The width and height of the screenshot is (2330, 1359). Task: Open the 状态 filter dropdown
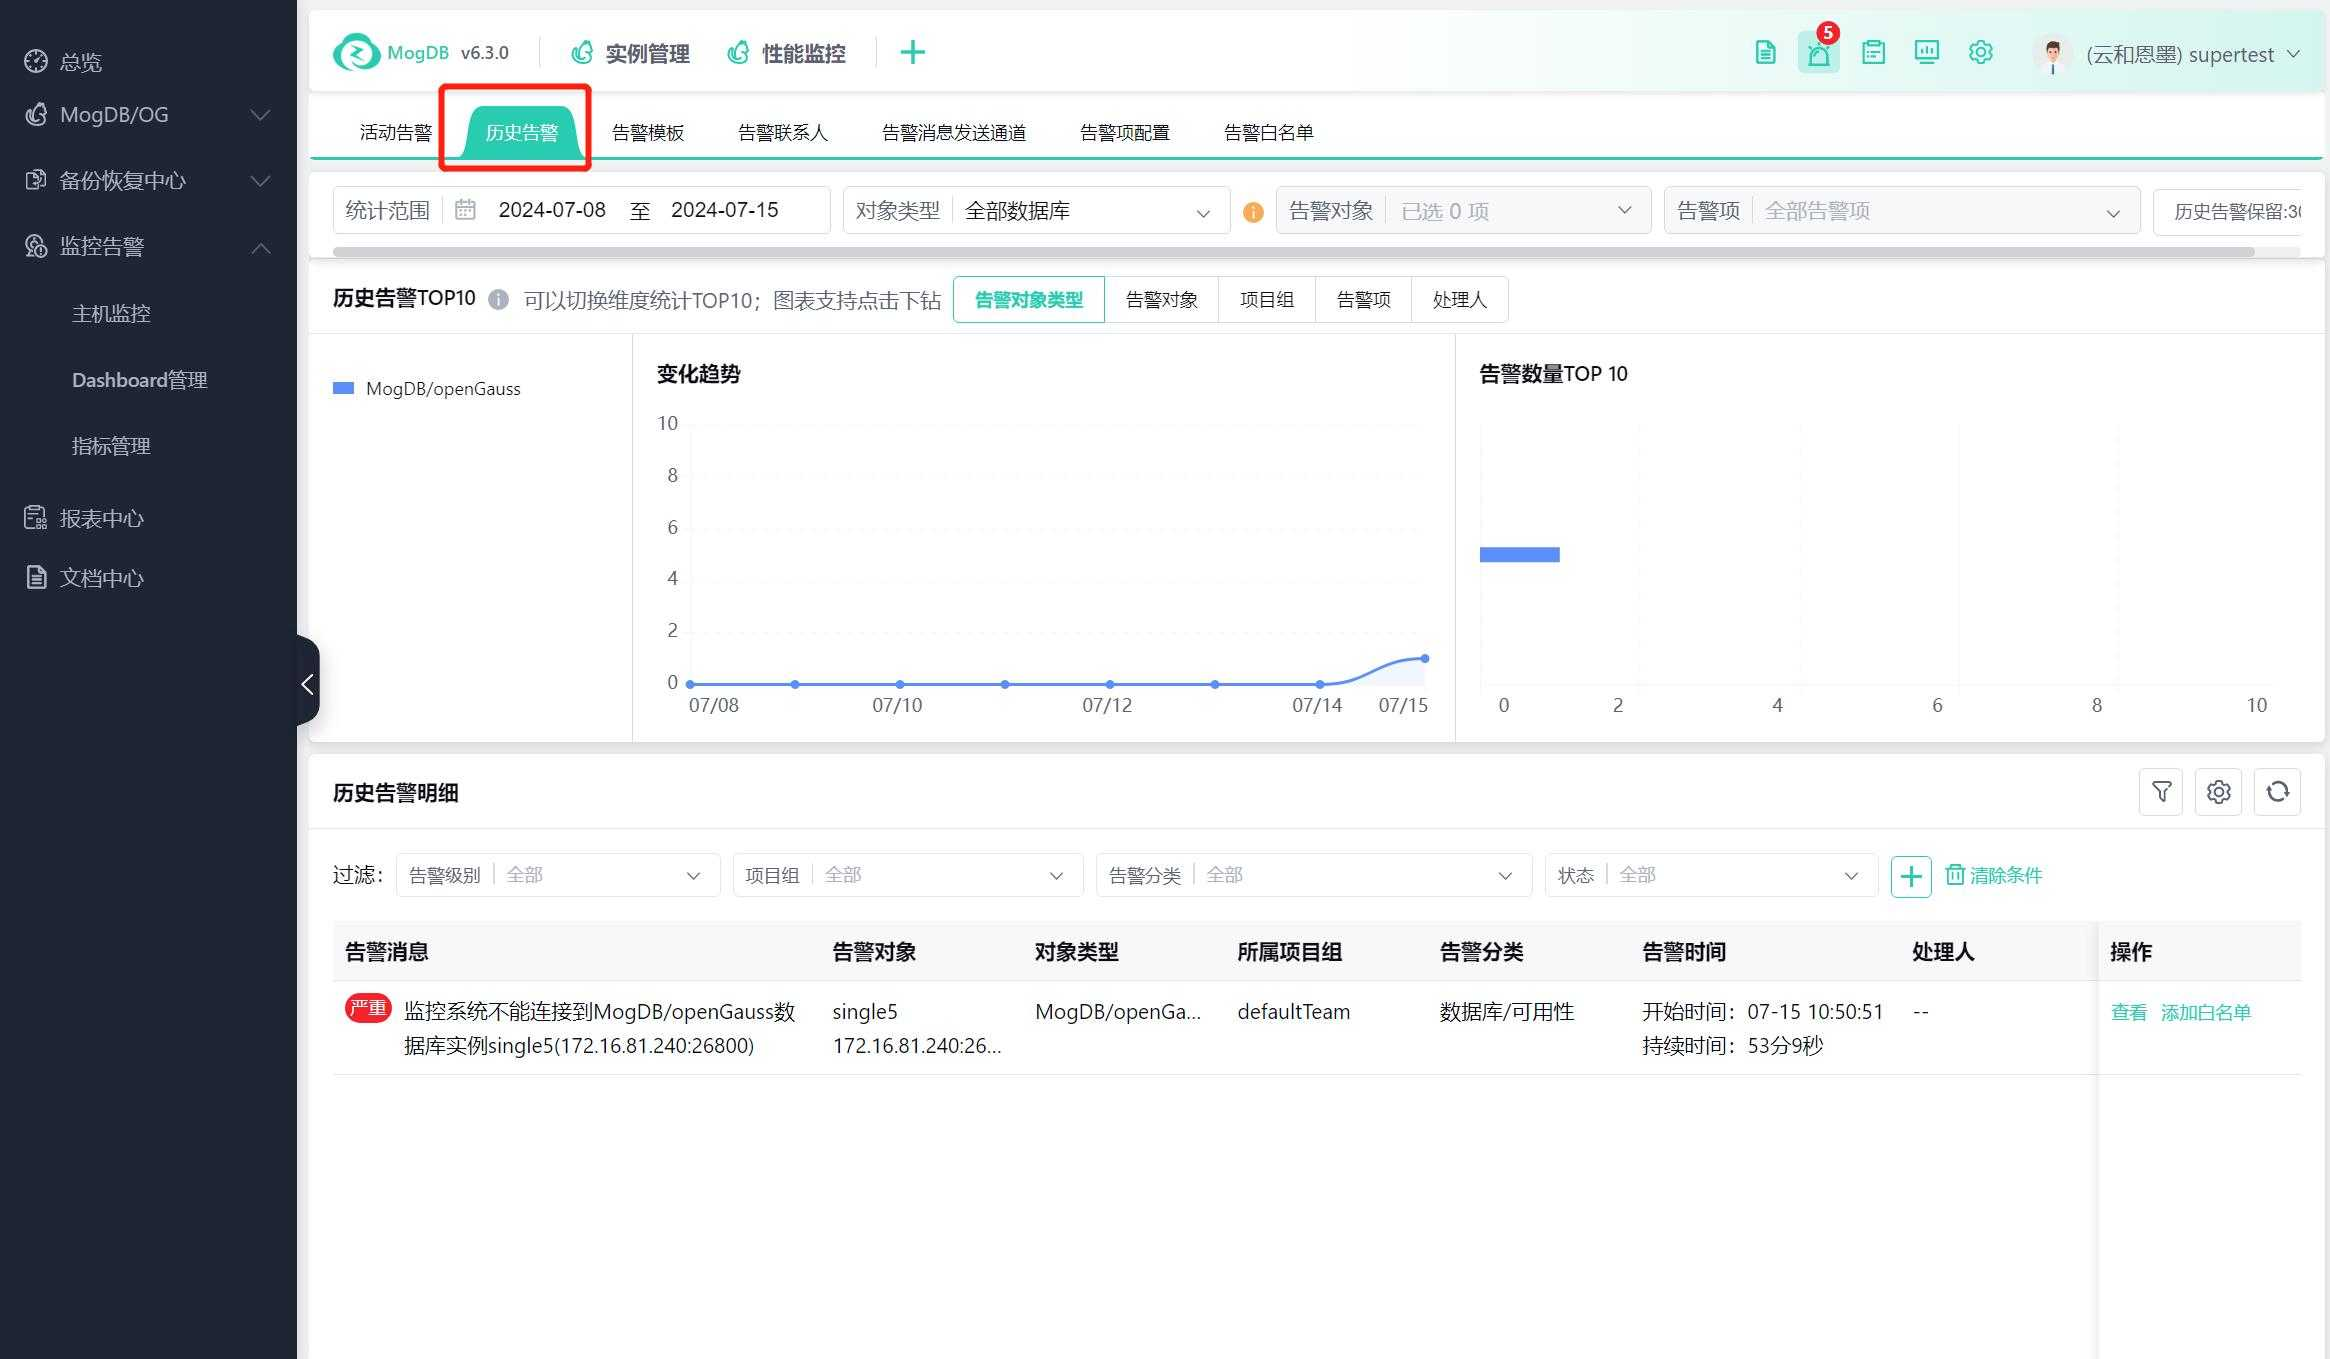1711,876
